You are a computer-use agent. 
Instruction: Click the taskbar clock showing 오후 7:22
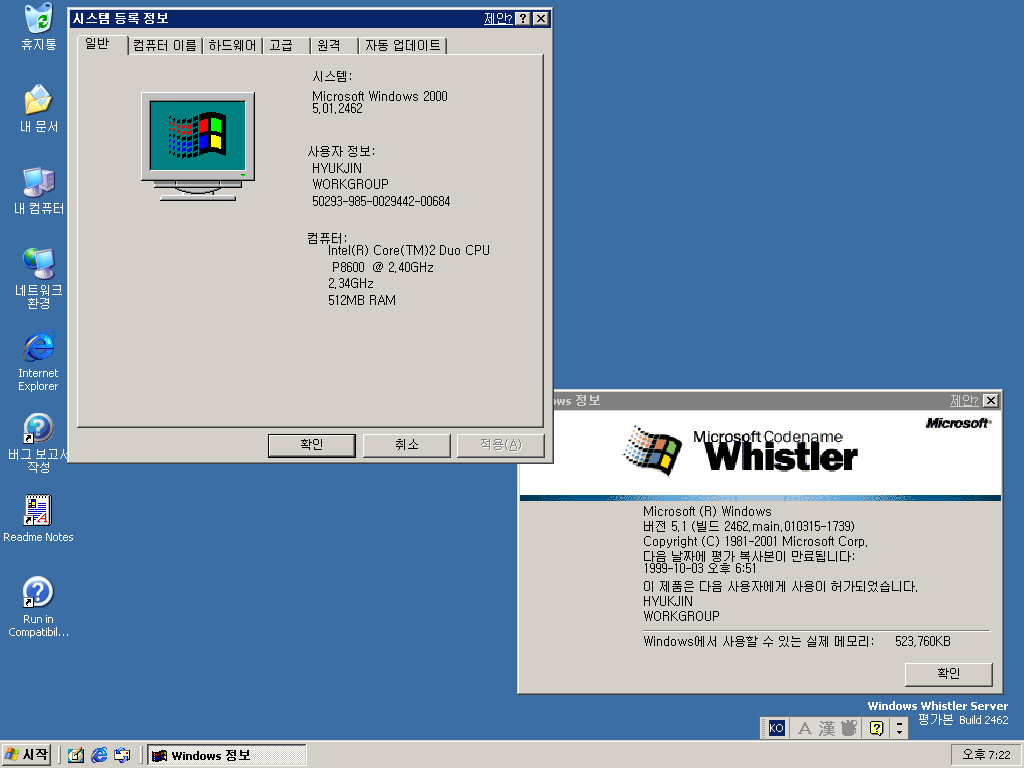[x=986, y=755]
